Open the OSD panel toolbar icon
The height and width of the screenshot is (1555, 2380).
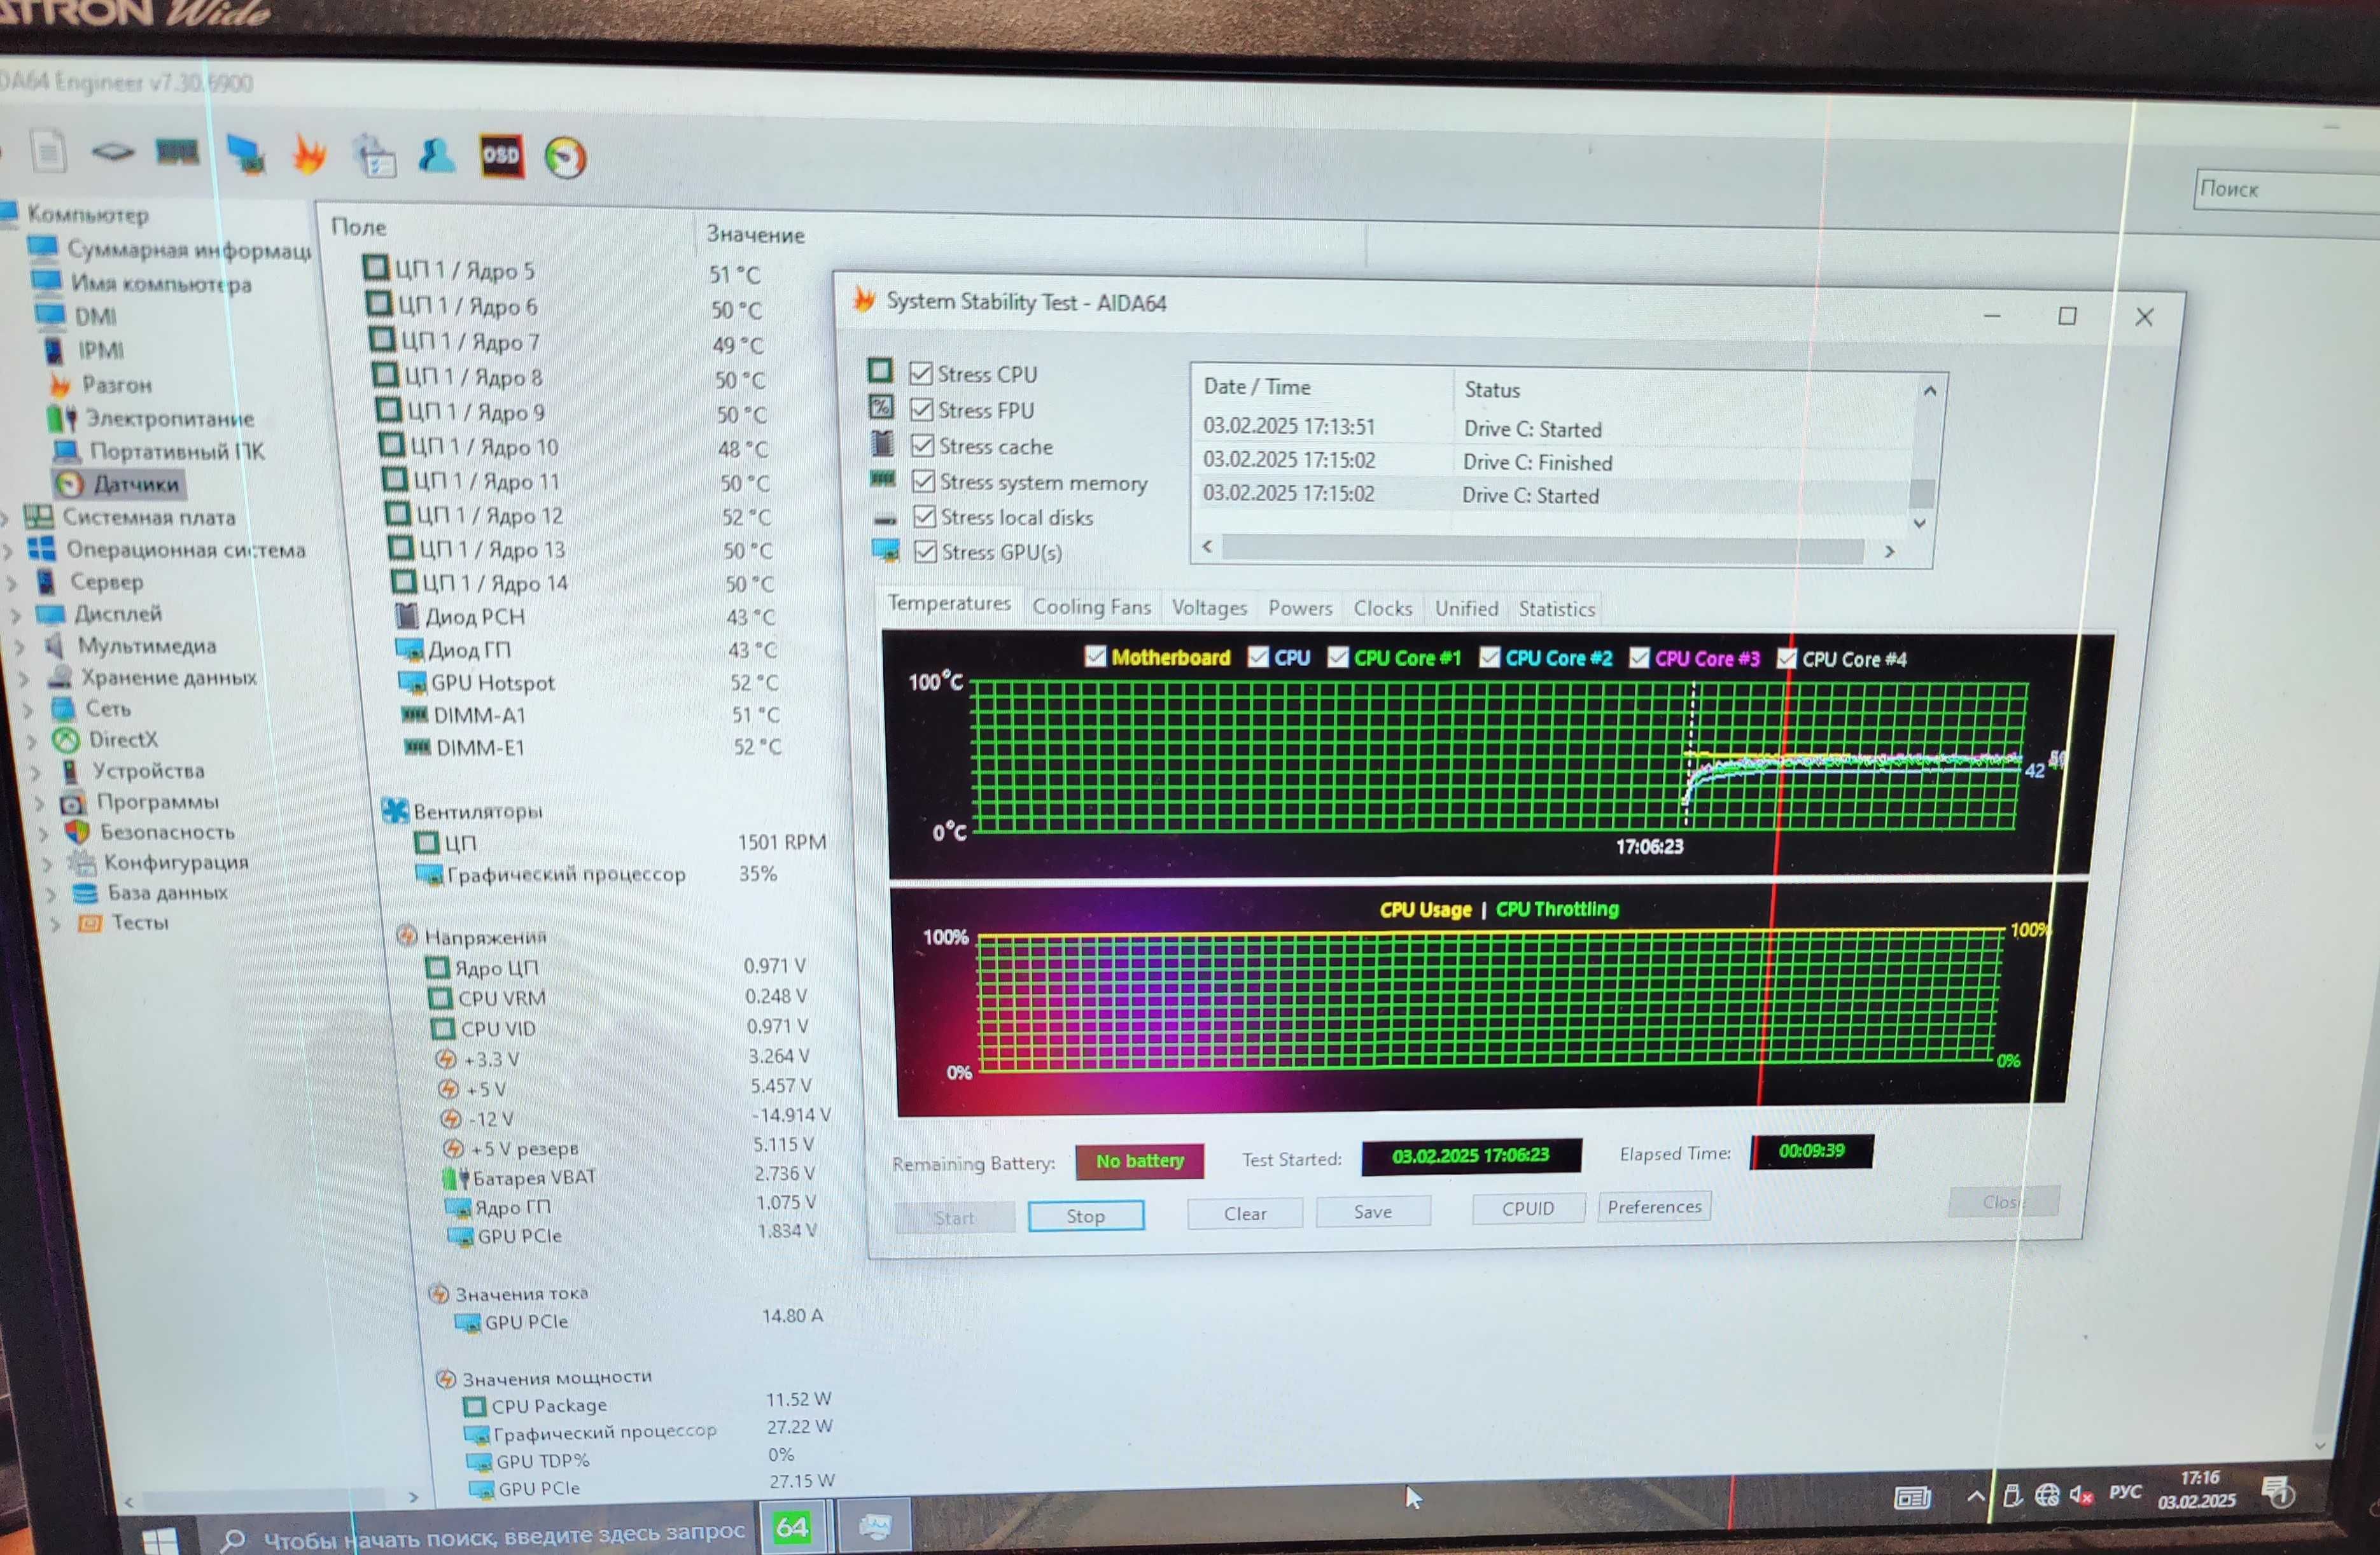point(501,156)
